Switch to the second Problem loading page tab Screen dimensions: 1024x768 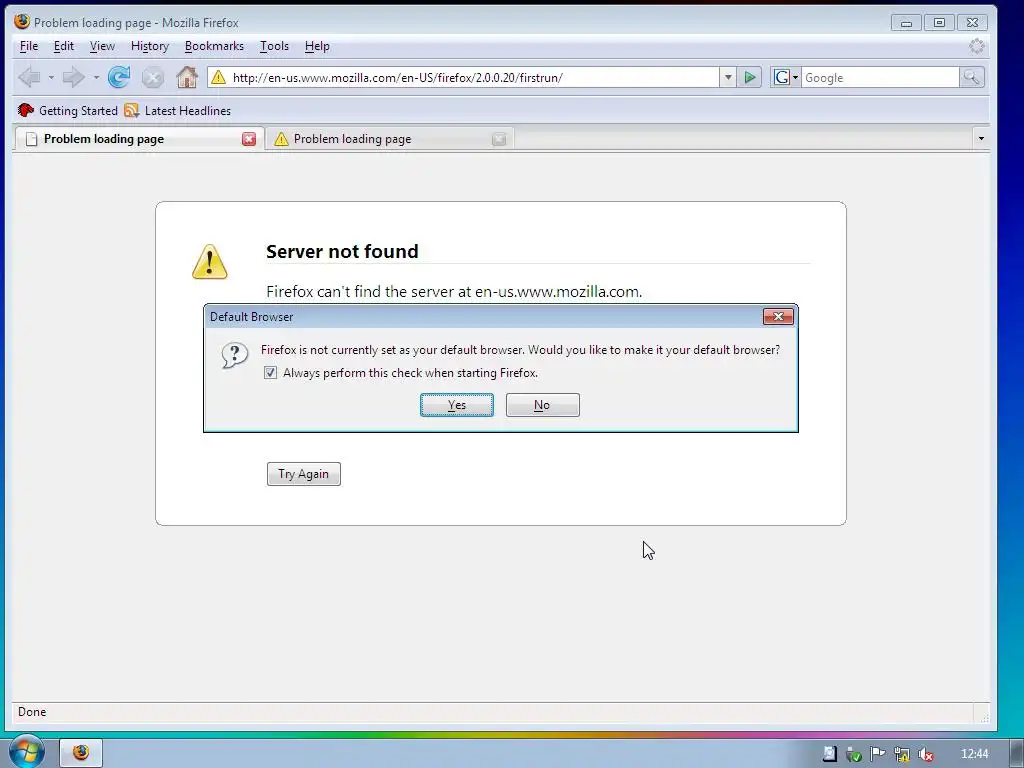389,138
